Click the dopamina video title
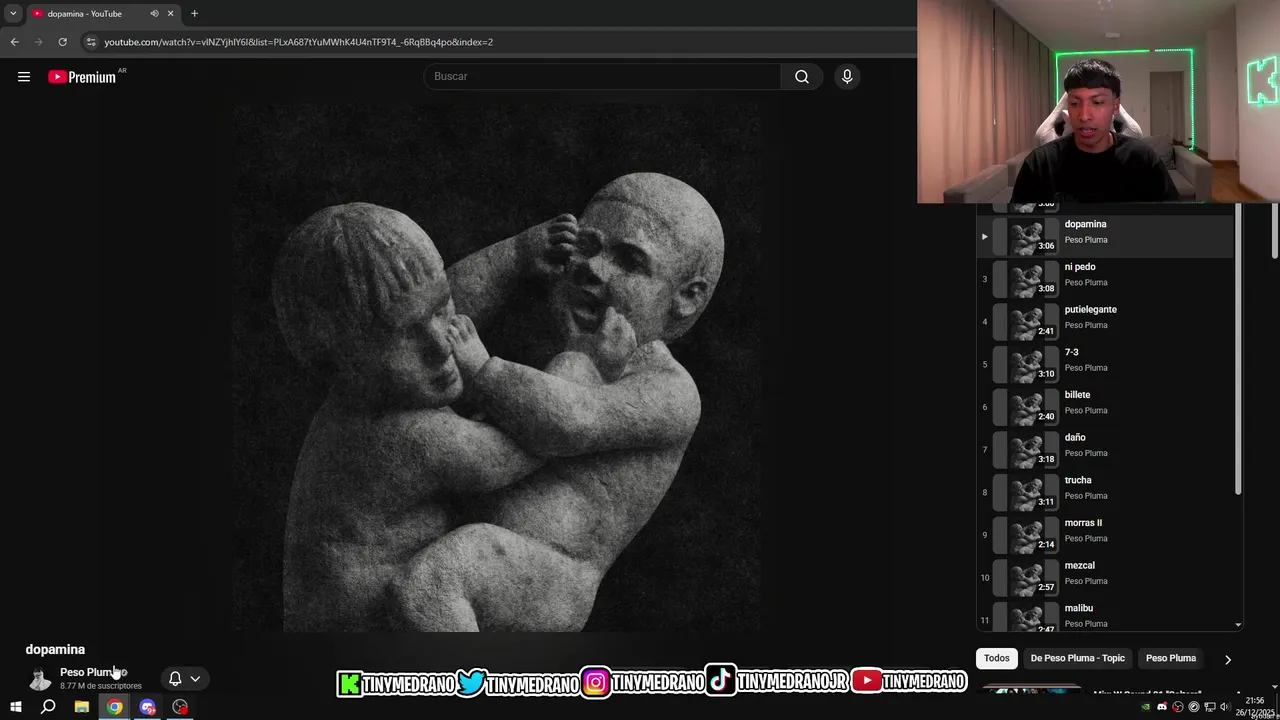This screenshot has height=720, width=1280. click(x=55, y=650)
